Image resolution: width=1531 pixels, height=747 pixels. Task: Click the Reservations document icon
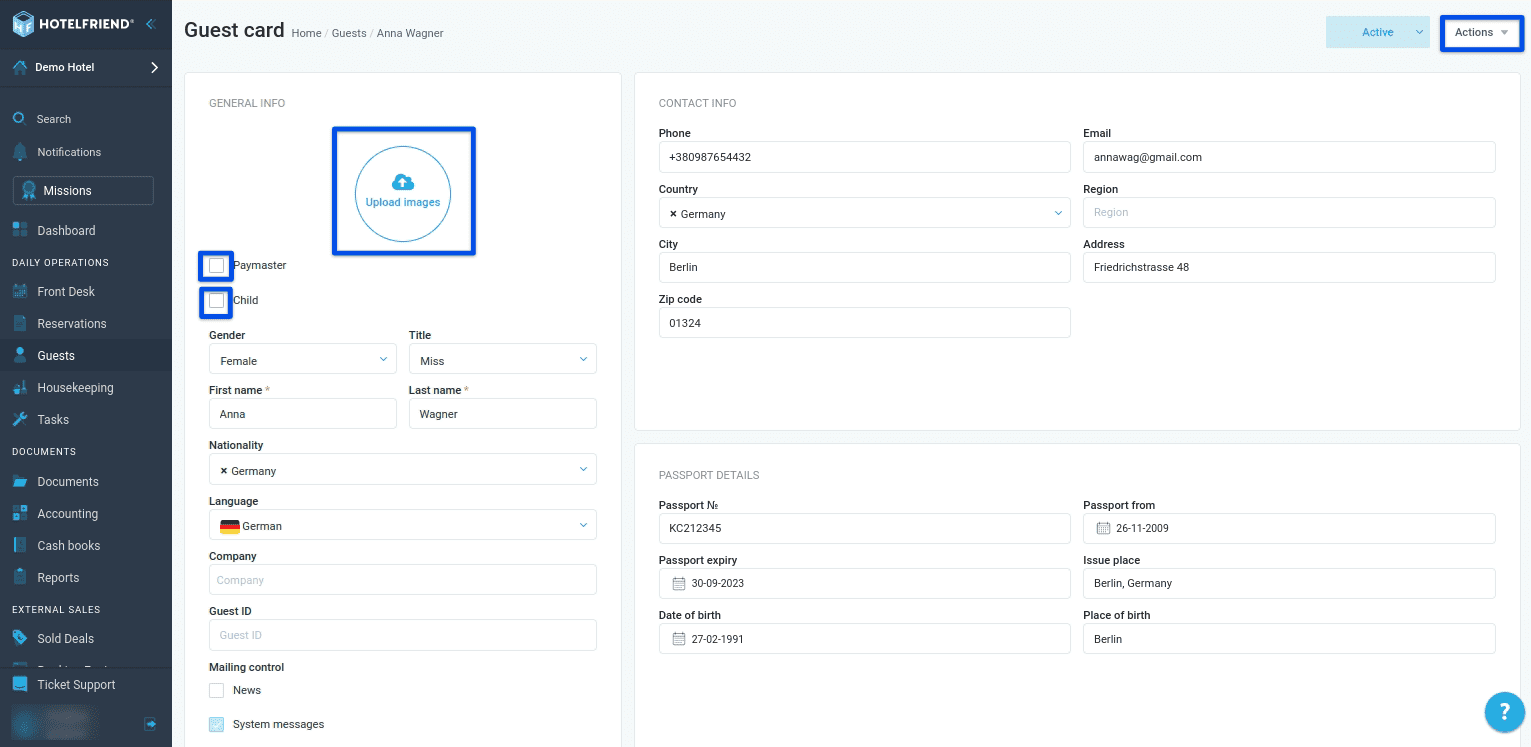[20, 323]
